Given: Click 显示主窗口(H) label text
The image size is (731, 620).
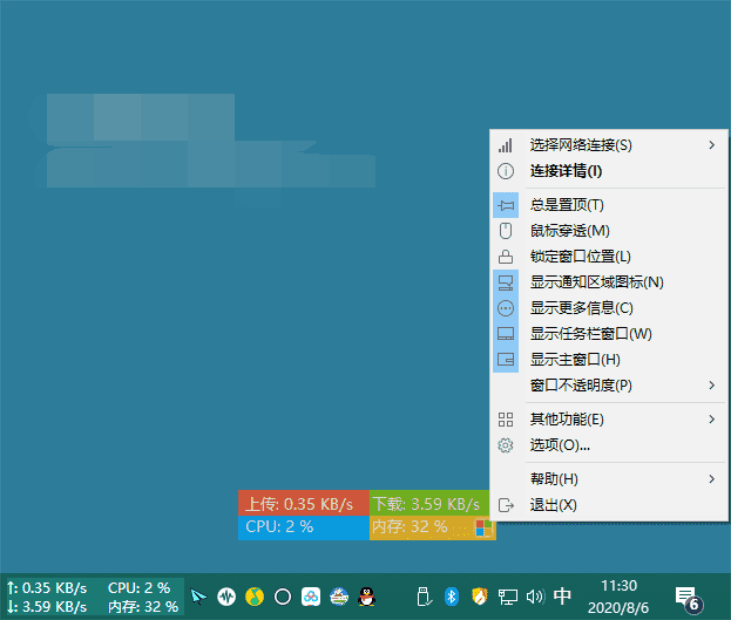Looking at the screenshot, I should click(575, 359).
